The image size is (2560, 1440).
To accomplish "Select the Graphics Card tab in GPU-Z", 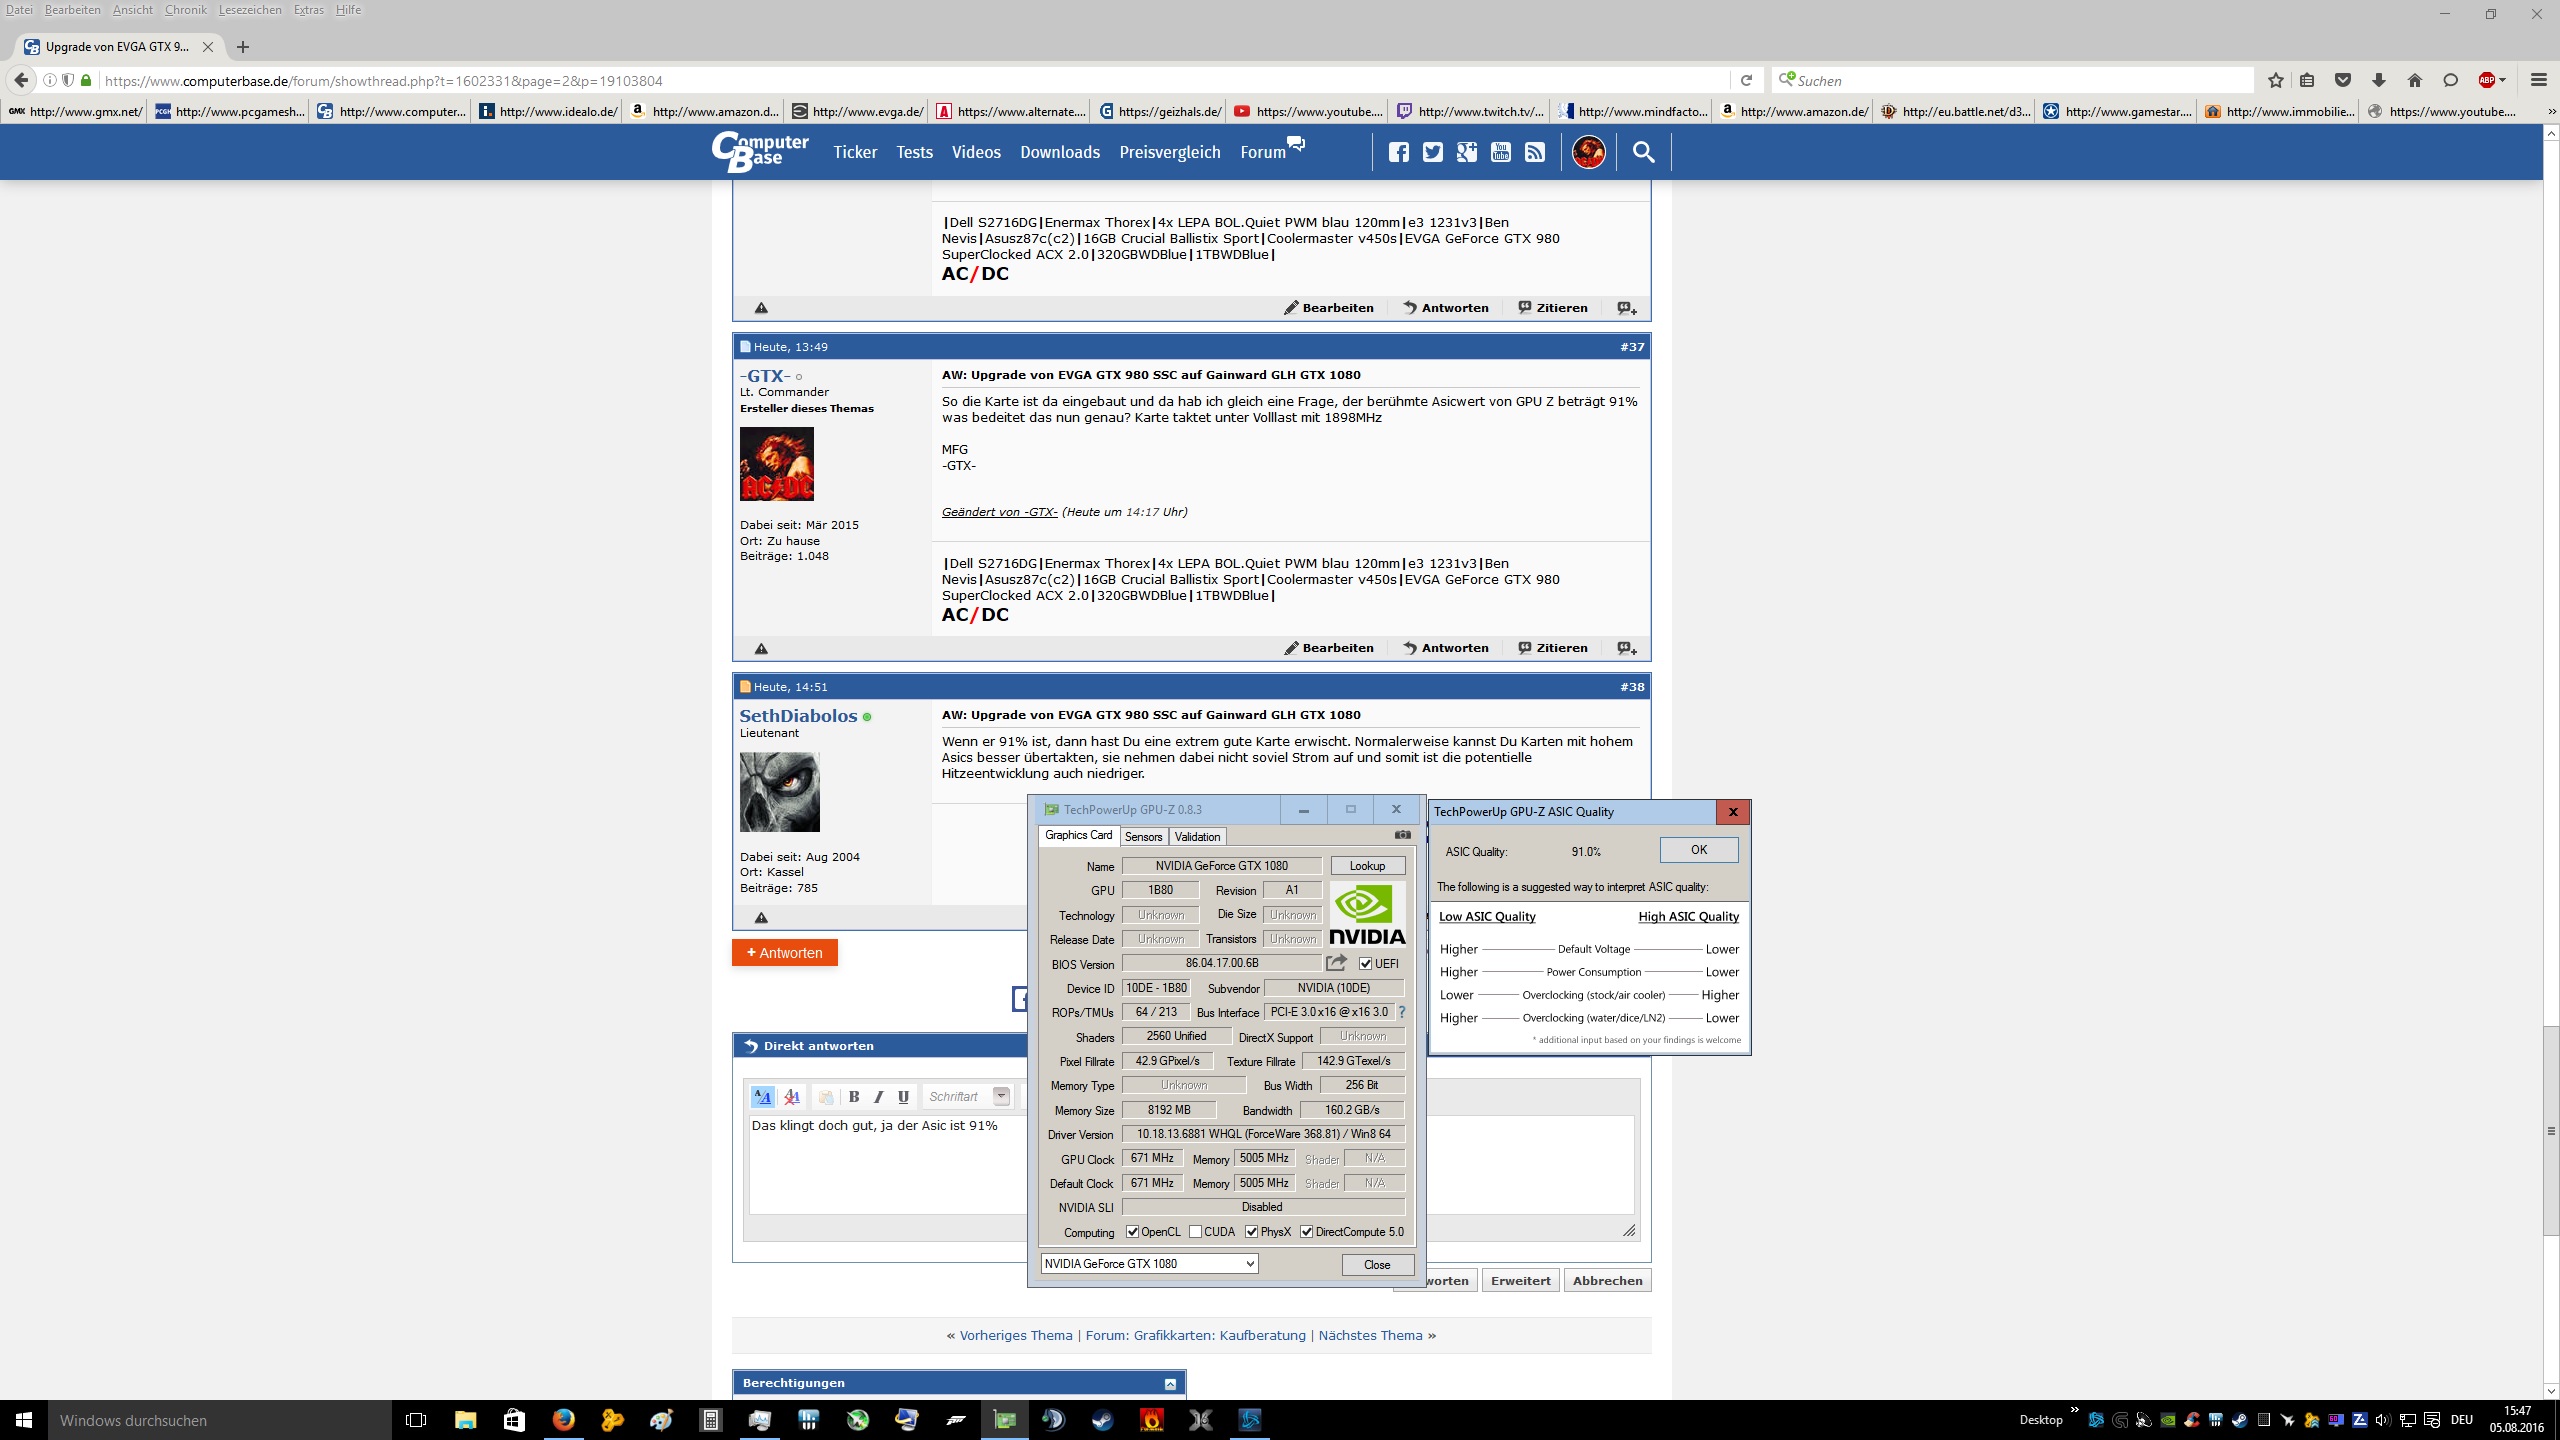I will click(x=1078, y=836).
